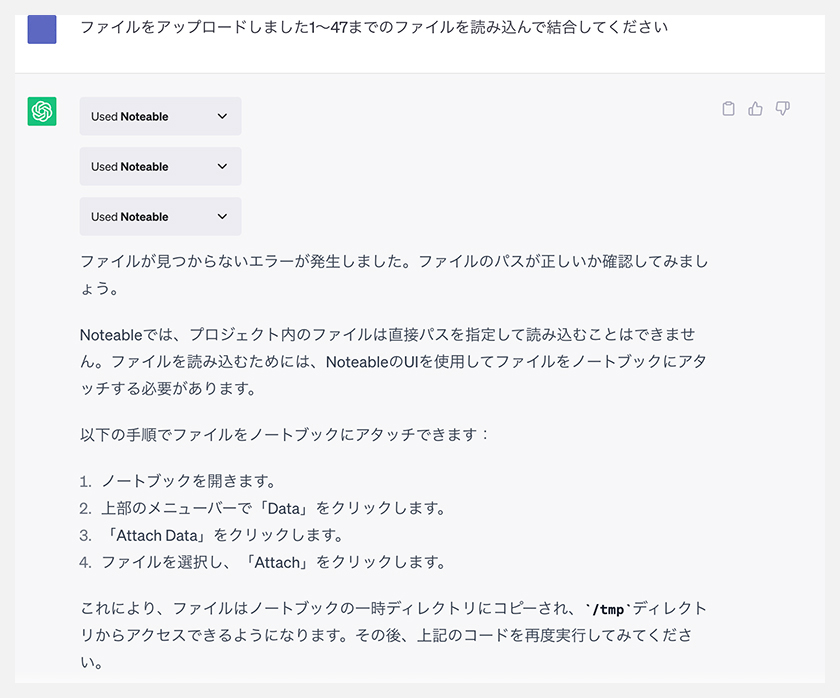Image resolution: width=840 pixels, height=698 pixels.
Task: Copy the assistant response with the clipboard icon
Action: coord(728,109)
